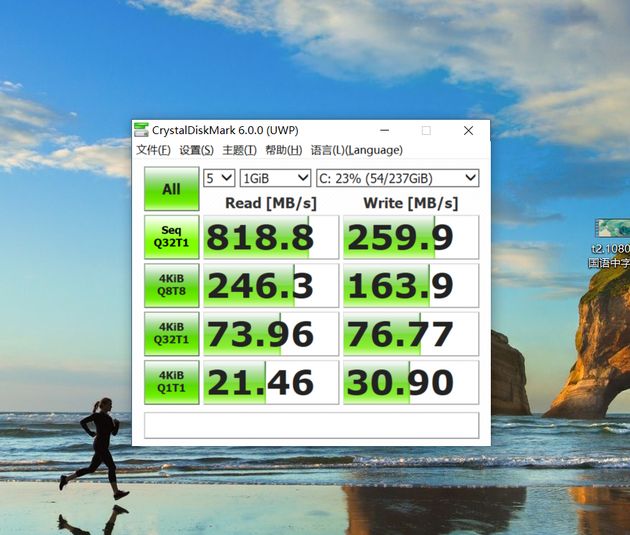Click the sequential read result 818.8

271,237
